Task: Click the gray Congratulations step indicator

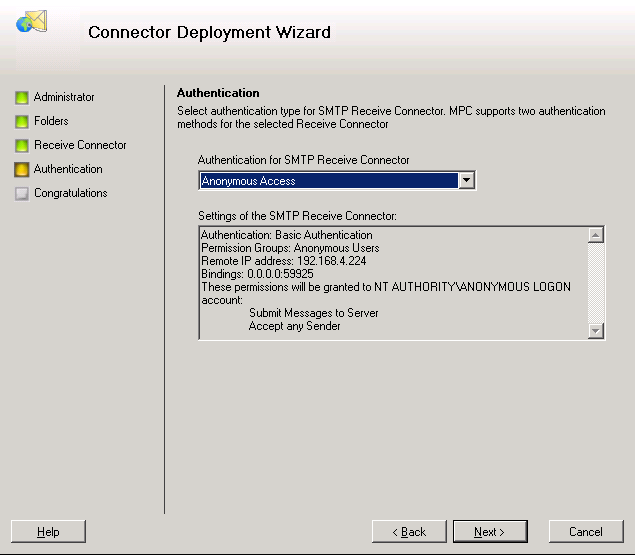Action: [x=22, y=194]
